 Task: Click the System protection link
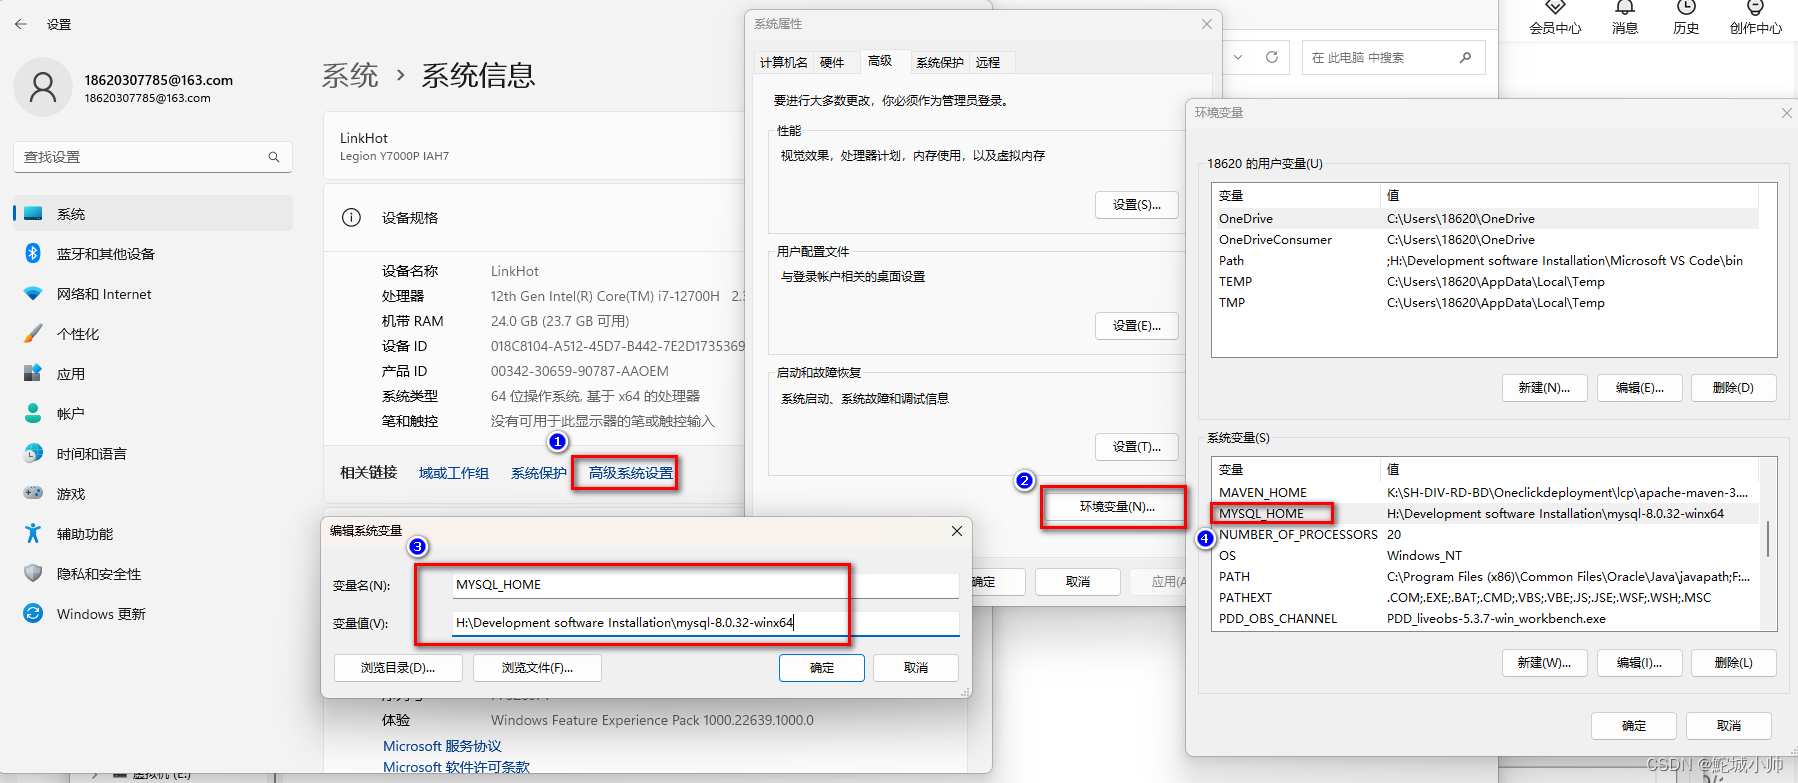coord(538,473)
